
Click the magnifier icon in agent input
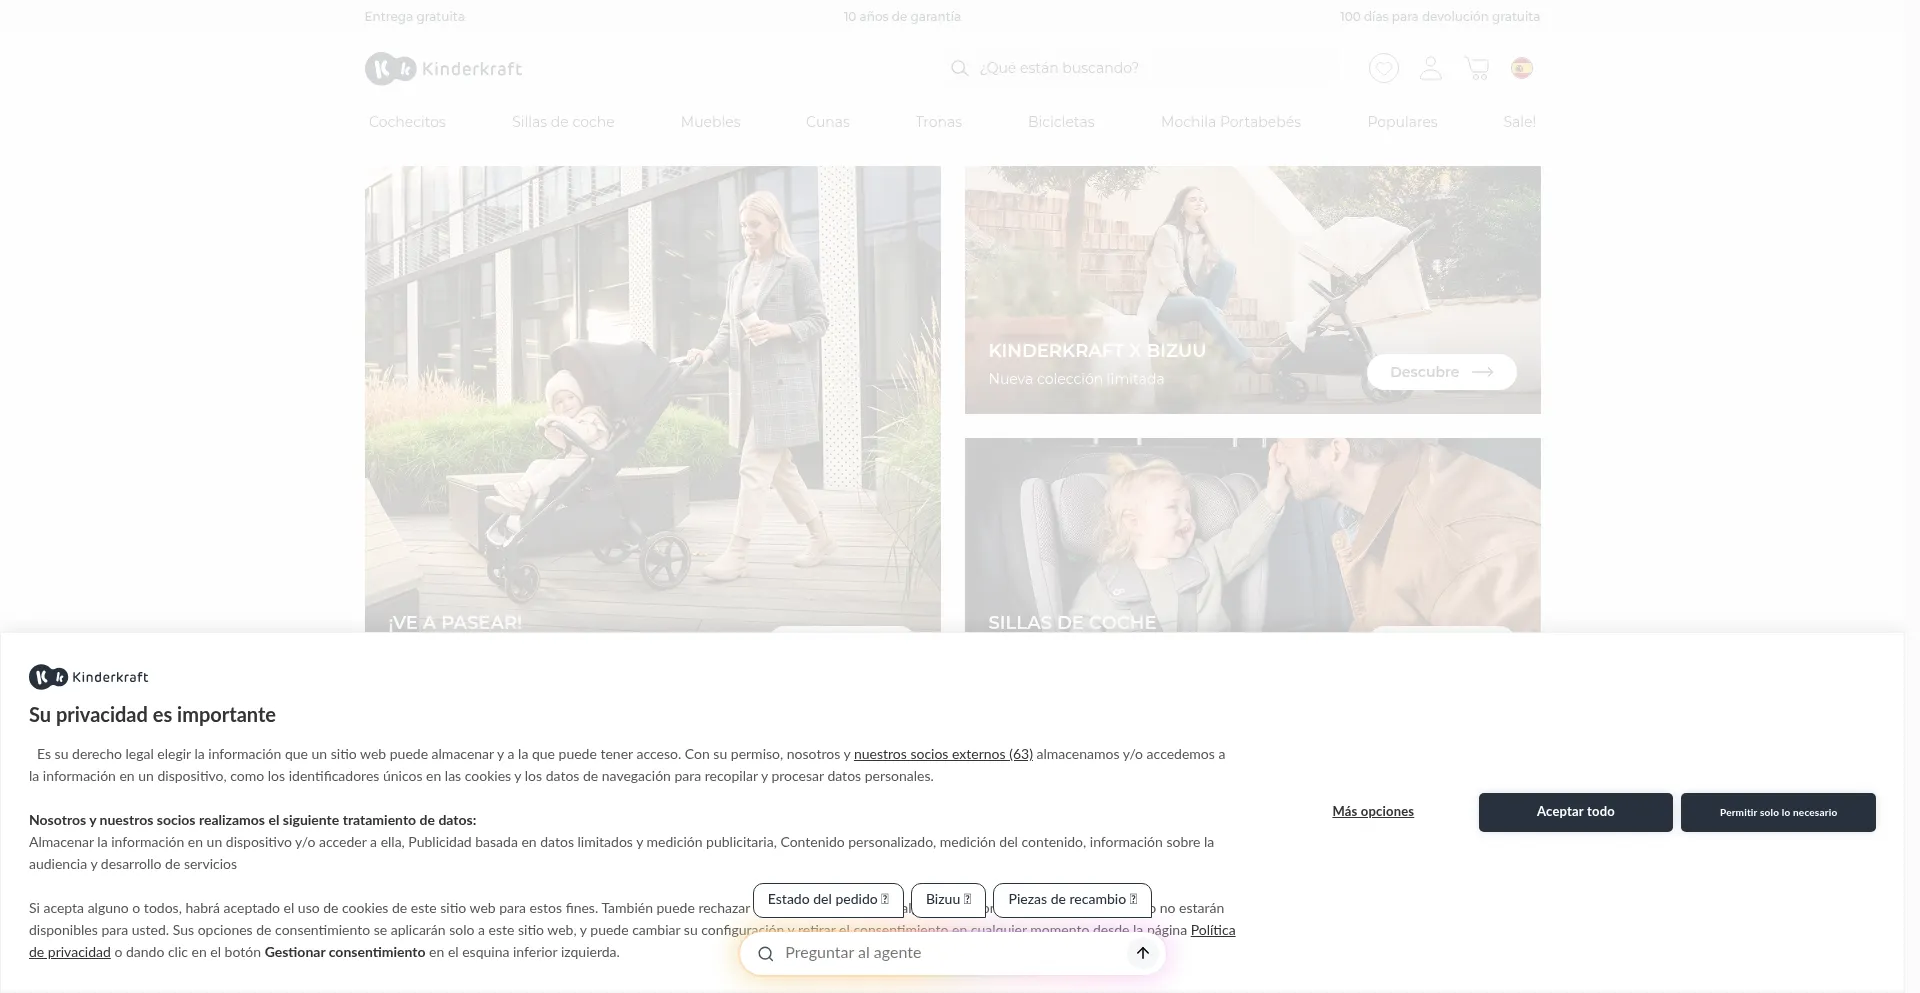click(x=766, y=954)
